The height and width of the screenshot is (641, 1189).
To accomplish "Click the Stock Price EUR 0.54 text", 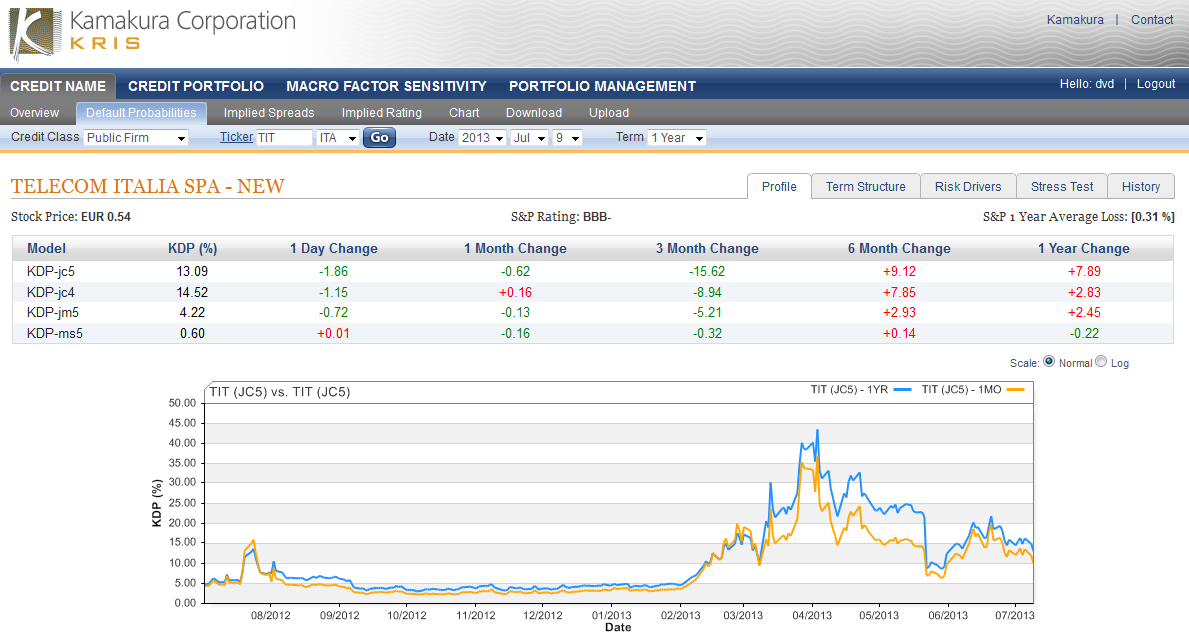I will (71, 217).
